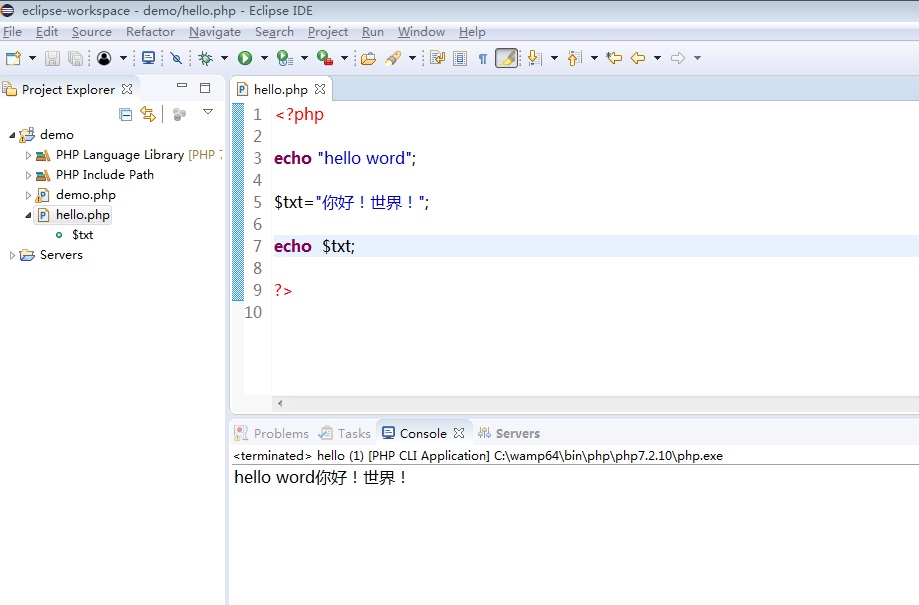Click the Save All icon
919x605 pixels.
[75, 58]
